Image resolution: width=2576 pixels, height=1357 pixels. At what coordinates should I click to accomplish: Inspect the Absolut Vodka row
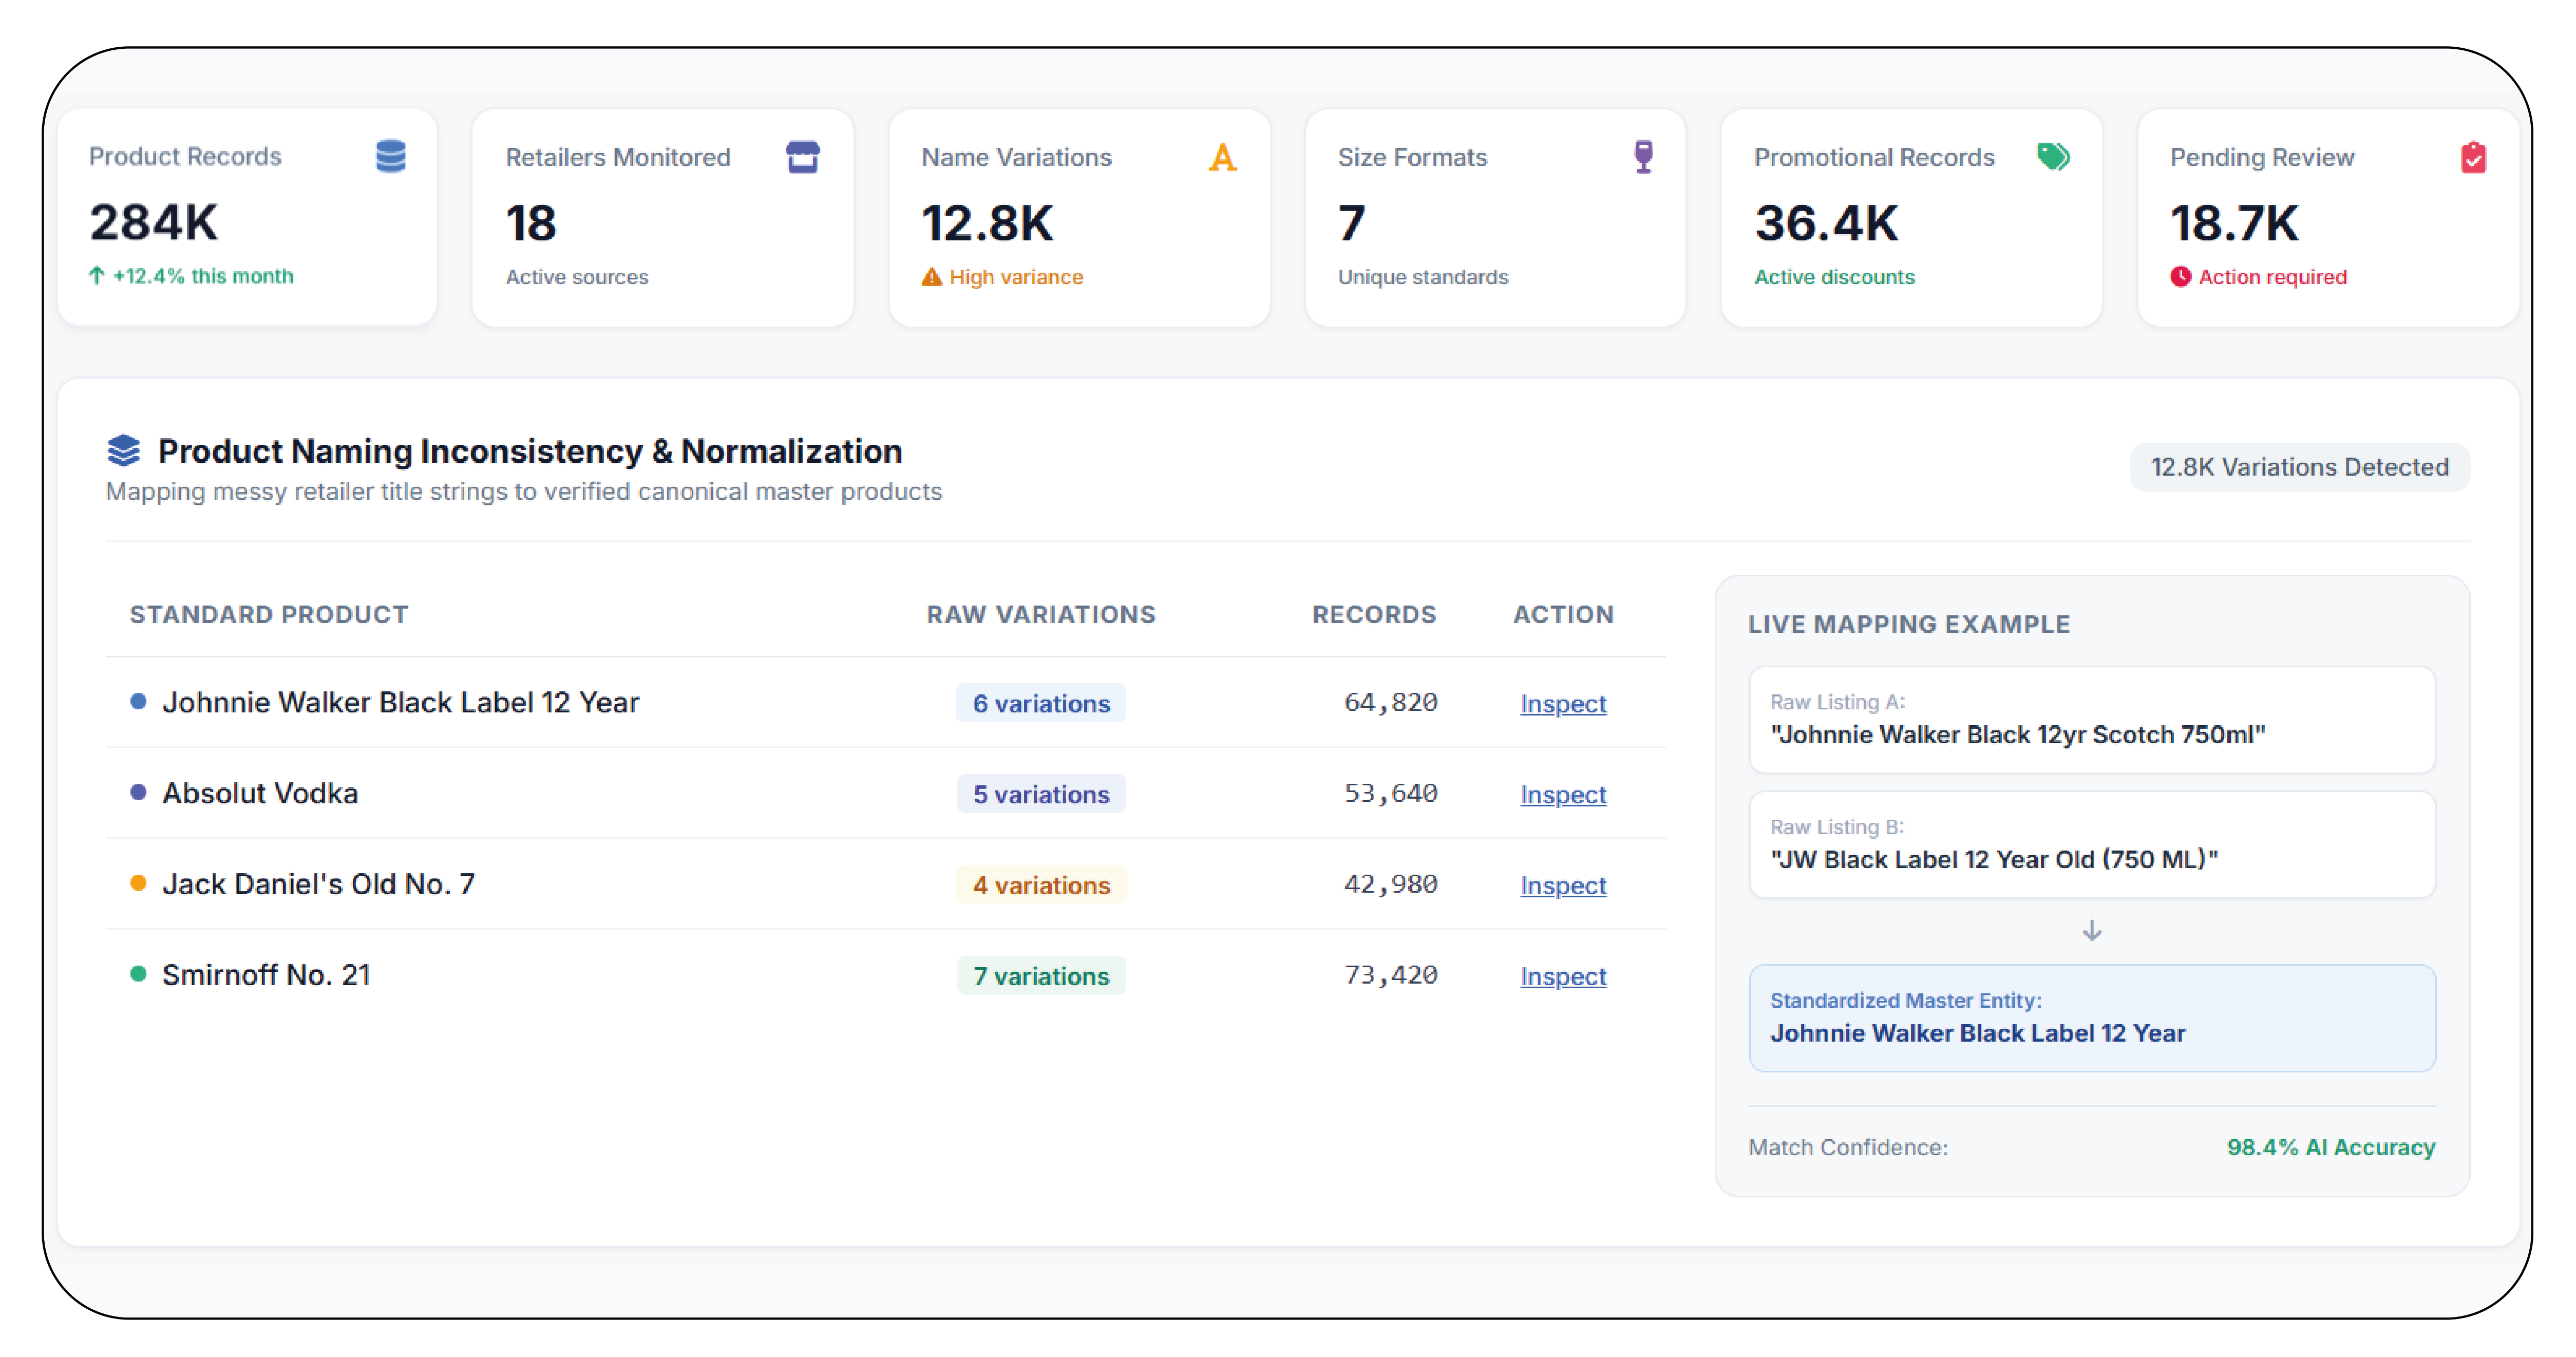pyautogui.click(x=1563, y=794)
